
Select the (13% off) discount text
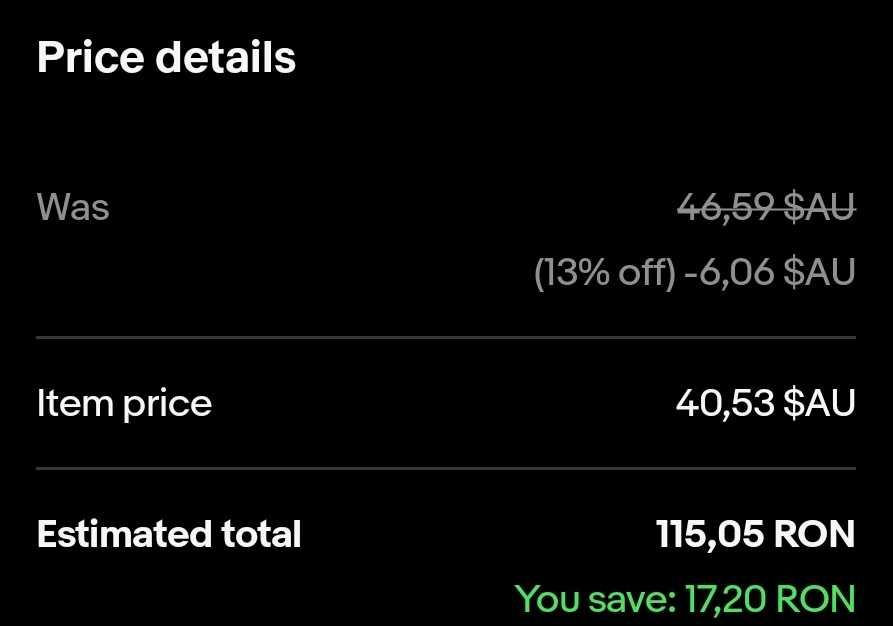tap(605, 272)
